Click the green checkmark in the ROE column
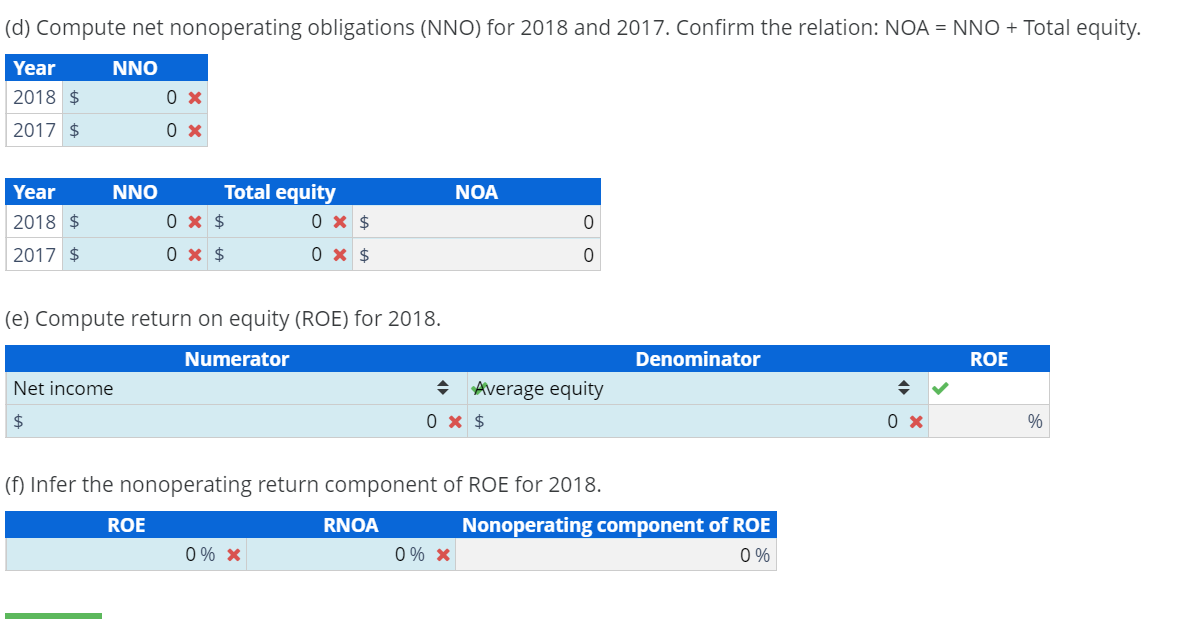This screenshot has width=1187, height=619. 941,388
